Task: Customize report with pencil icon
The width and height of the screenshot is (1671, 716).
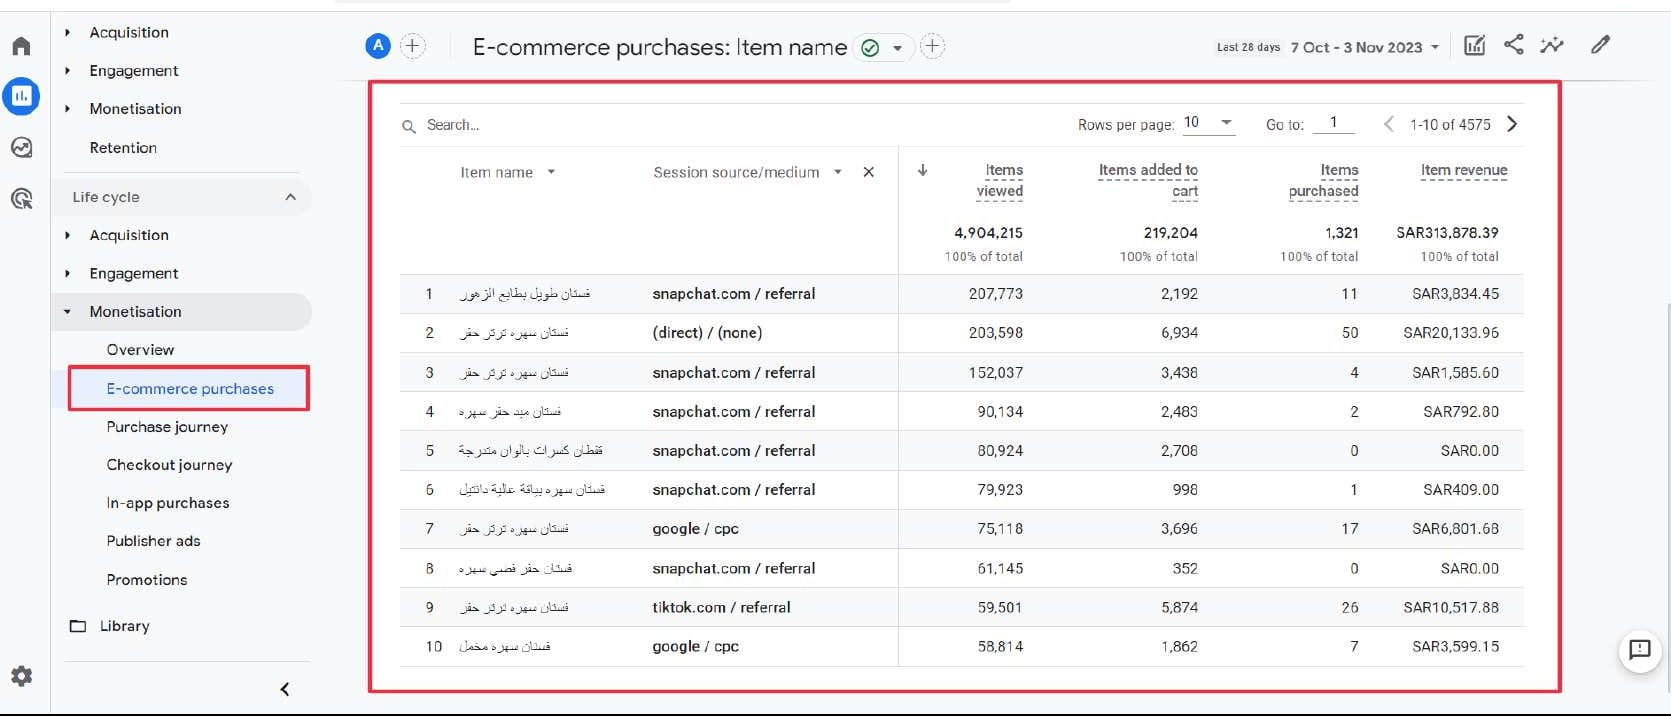Action: tap(1601, 45)
